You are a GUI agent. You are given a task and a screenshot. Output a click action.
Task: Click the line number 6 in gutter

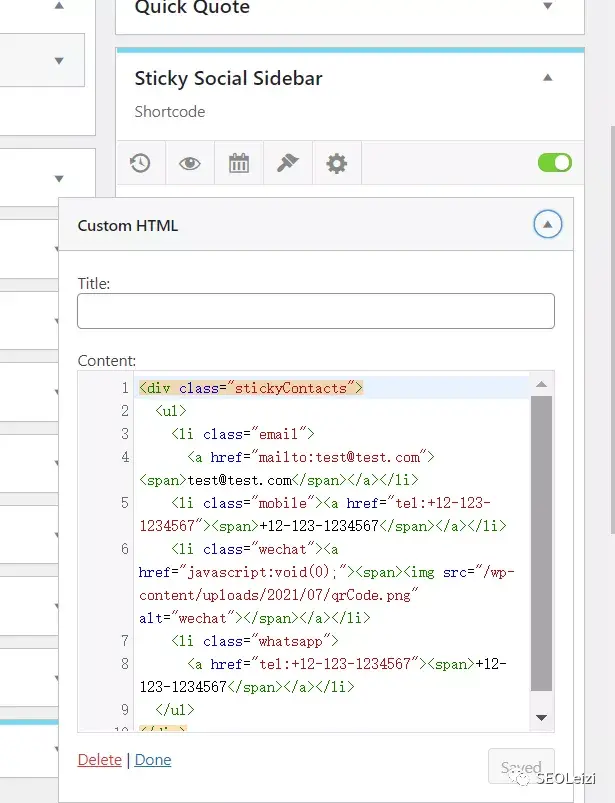coord(125,549)
